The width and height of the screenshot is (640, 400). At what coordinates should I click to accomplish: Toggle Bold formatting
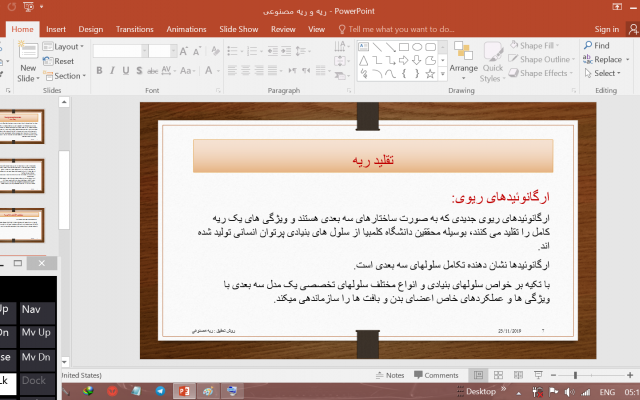pos(99,71)
